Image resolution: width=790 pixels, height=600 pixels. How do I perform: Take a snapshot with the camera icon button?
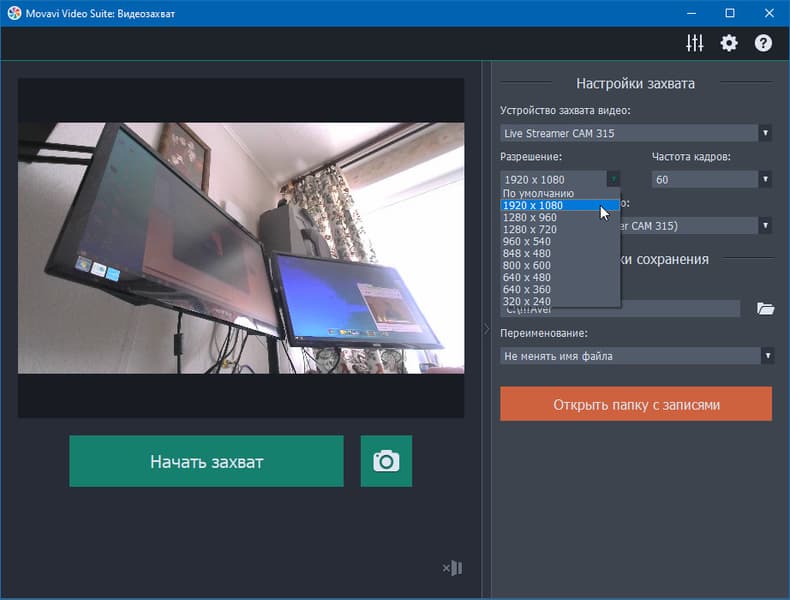[386, 461]
